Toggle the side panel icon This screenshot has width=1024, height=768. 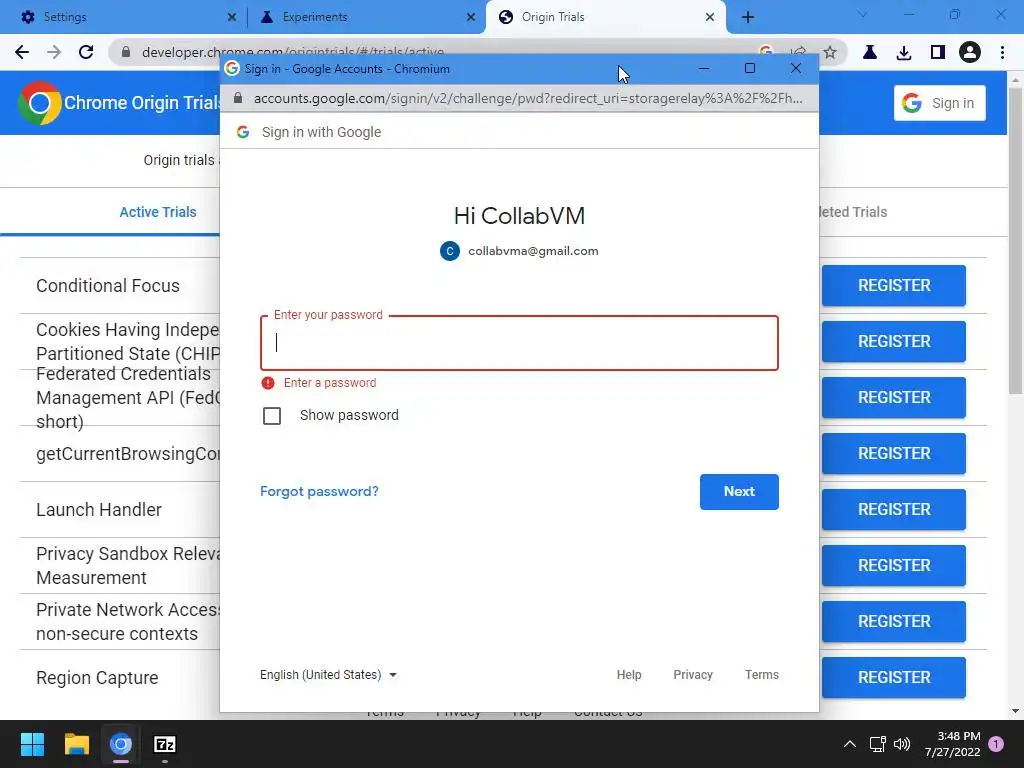click(x=937, y=52)
